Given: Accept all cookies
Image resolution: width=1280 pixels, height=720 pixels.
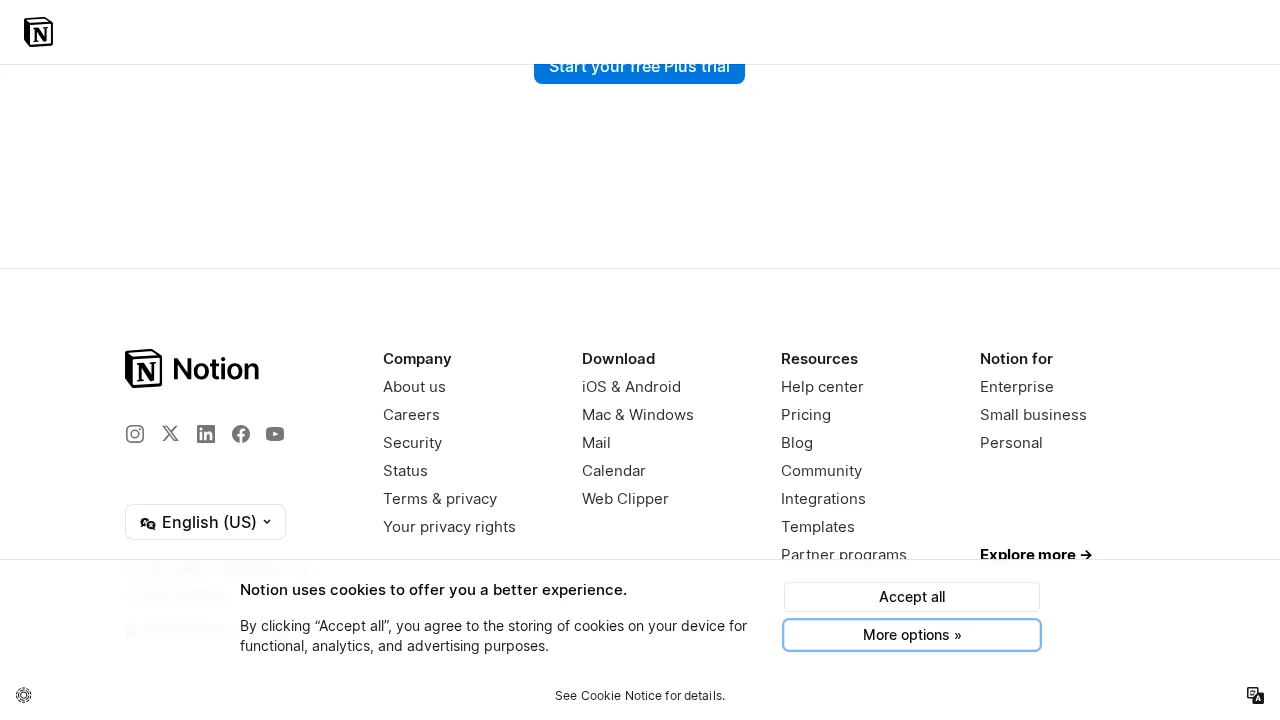Looking at the screenshot, I should tap(911, 597).
